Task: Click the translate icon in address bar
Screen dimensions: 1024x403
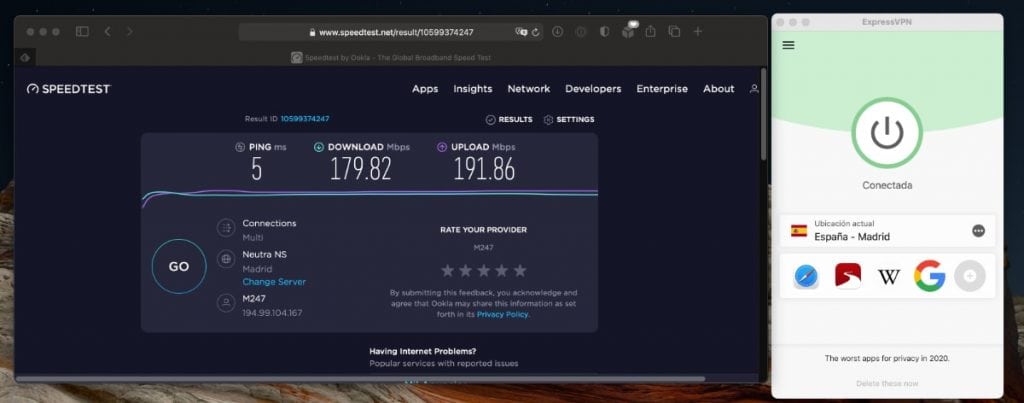Action: (521, 32)
